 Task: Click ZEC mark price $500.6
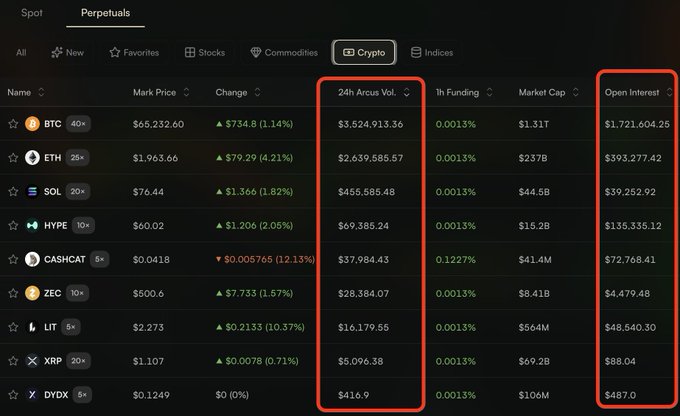tap(148, 293)
